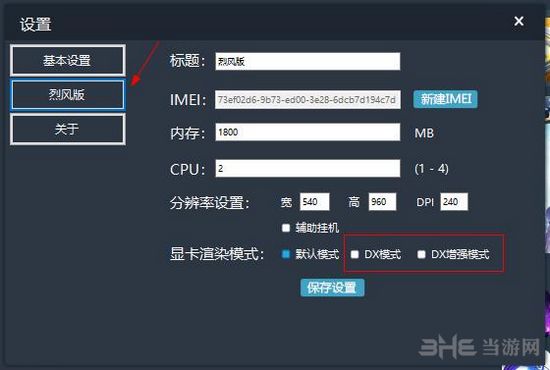550x370 pixels.
Task: Edit the 高 height field
Action: point(382,202)
